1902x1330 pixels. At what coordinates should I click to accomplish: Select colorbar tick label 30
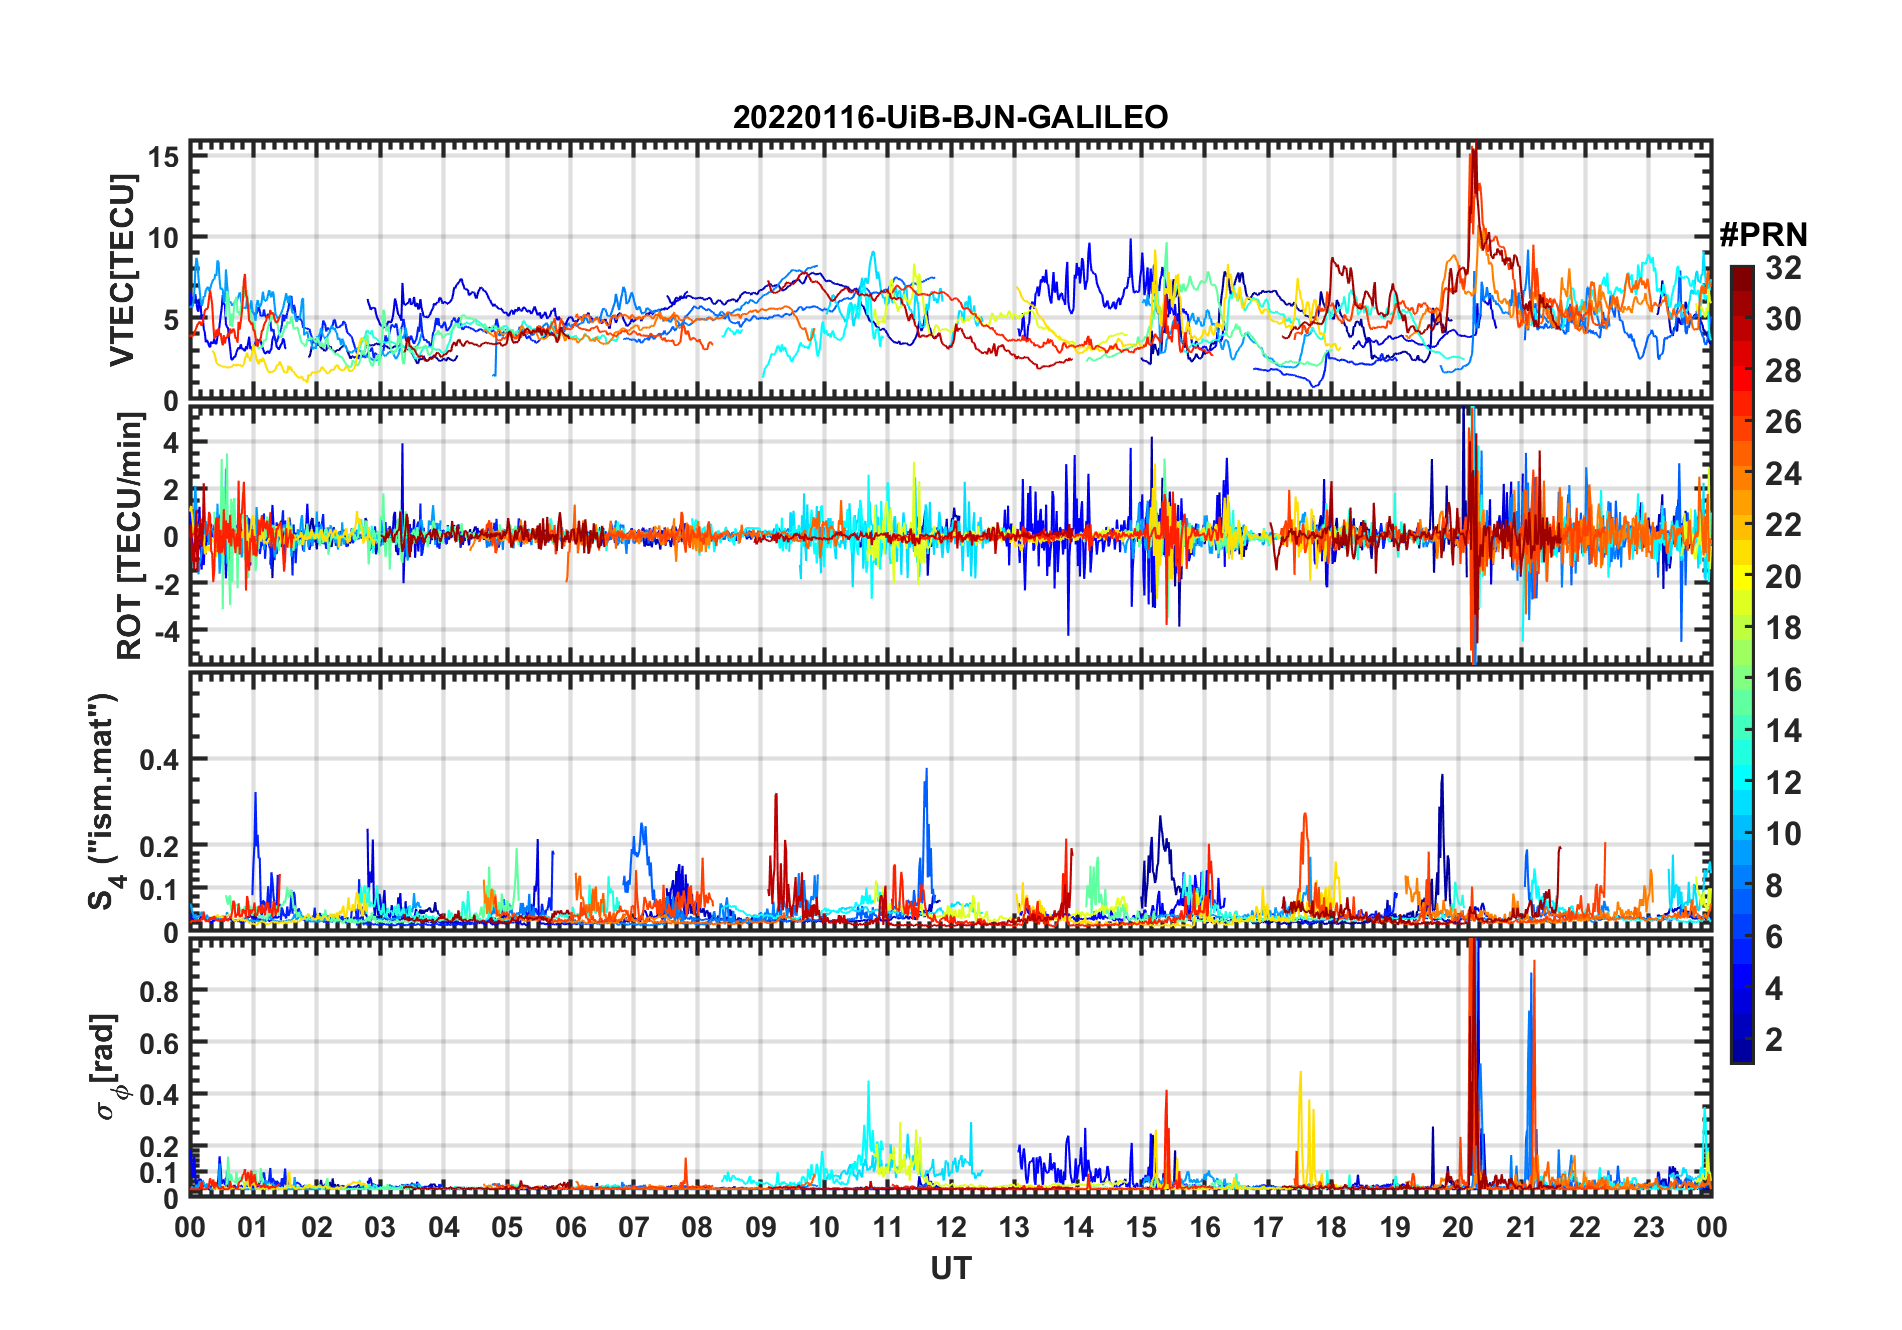point(1783,319)
